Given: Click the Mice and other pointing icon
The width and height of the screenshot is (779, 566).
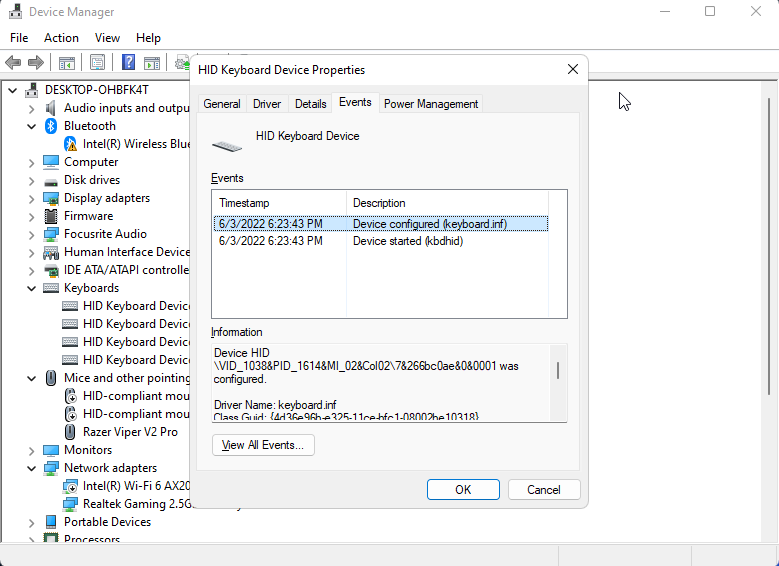Looking at the screenshot, I should click(51, 378).
